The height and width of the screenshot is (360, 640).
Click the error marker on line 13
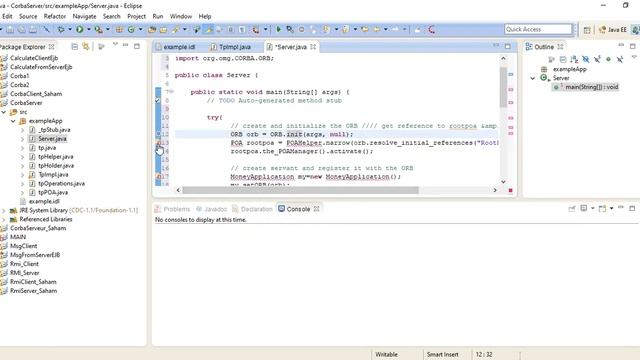(x=158, y=143)
